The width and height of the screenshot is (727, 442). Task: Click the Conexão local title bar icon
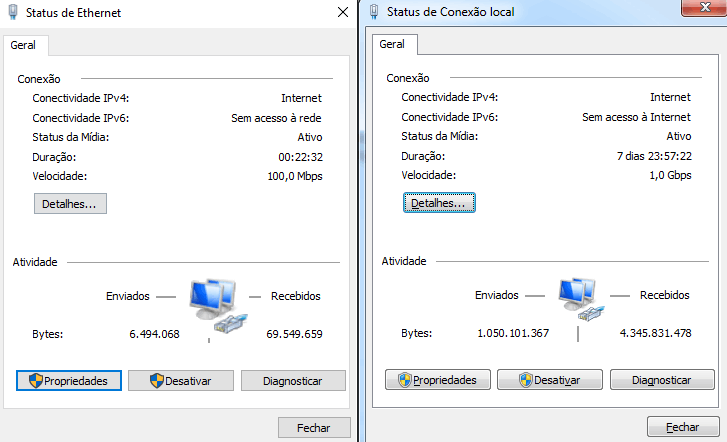click(x=374, y=12)
